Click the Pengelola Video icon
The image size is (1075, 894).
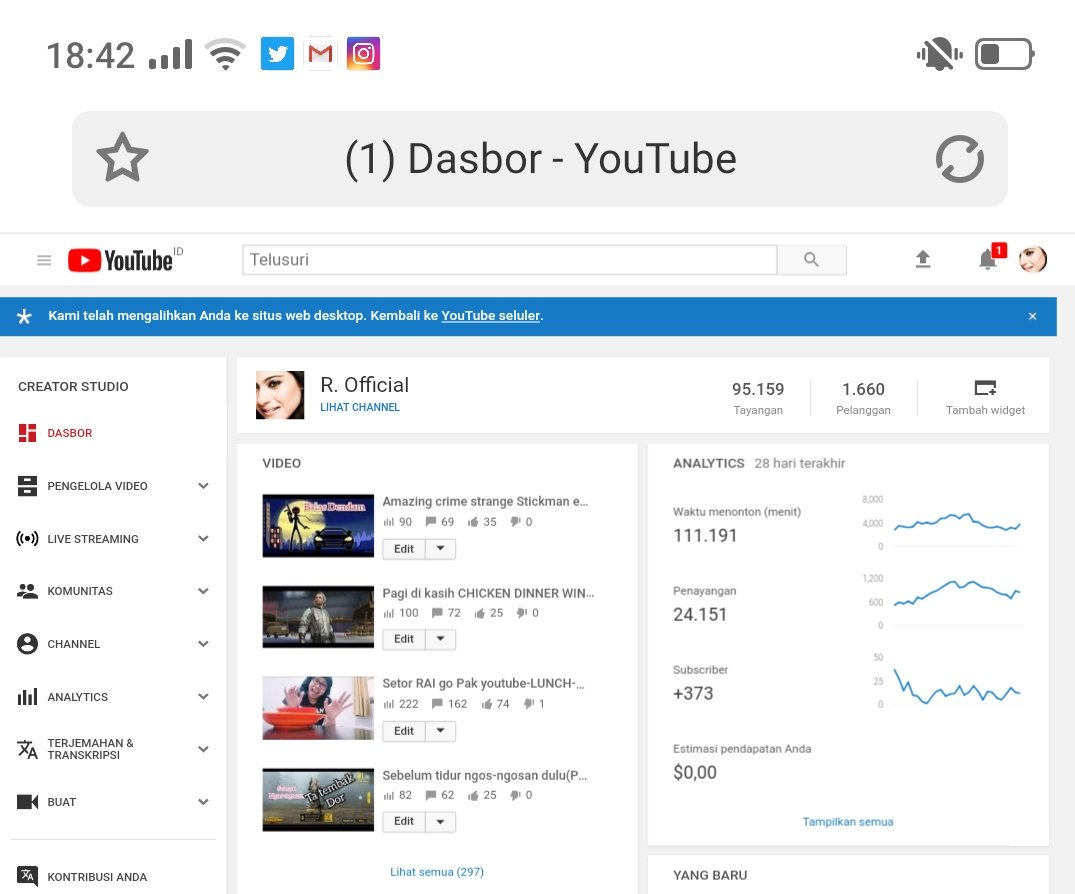(27, 486)
